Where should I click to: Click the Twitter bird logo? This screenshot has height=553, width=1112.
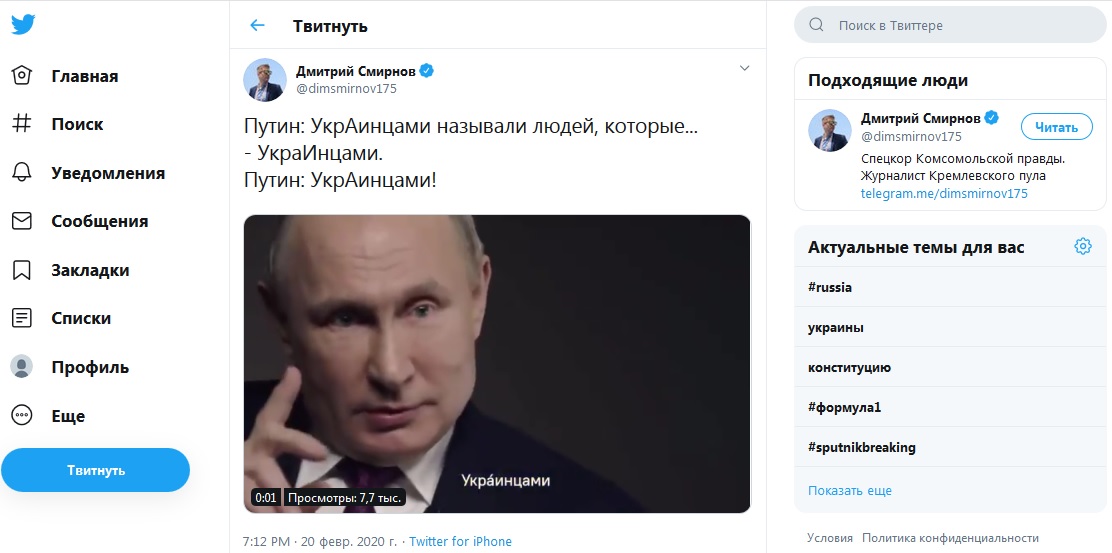(x=23, y=26)
